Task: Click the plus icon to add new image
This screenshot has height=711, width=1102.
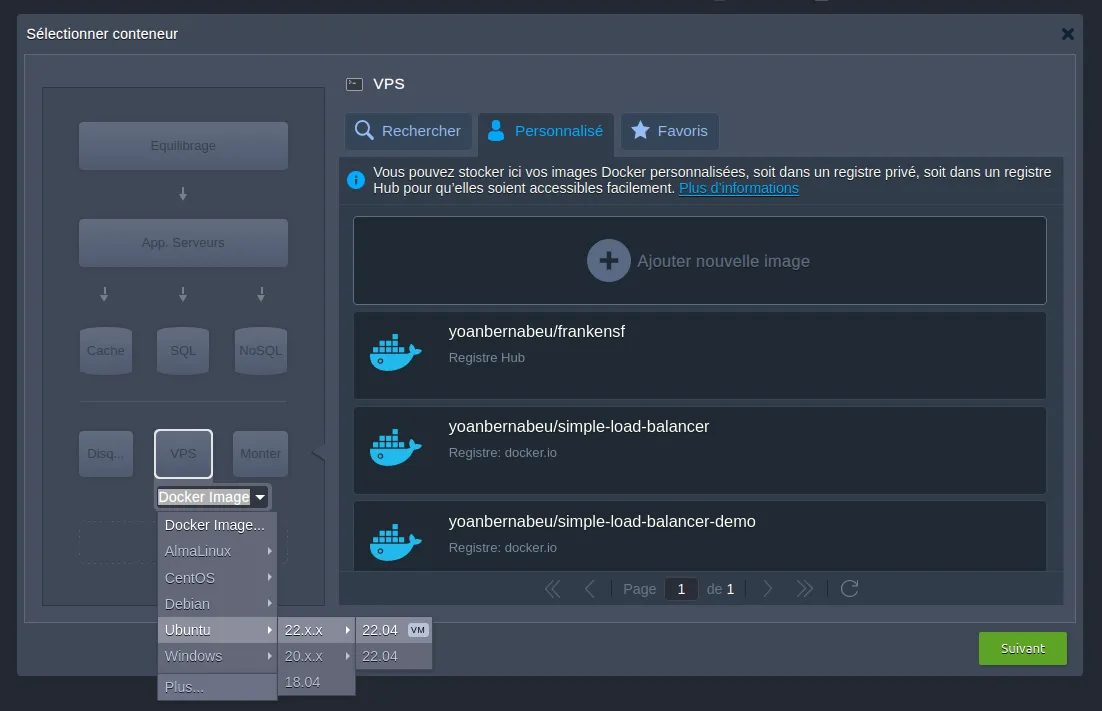Action: (608, 261)
